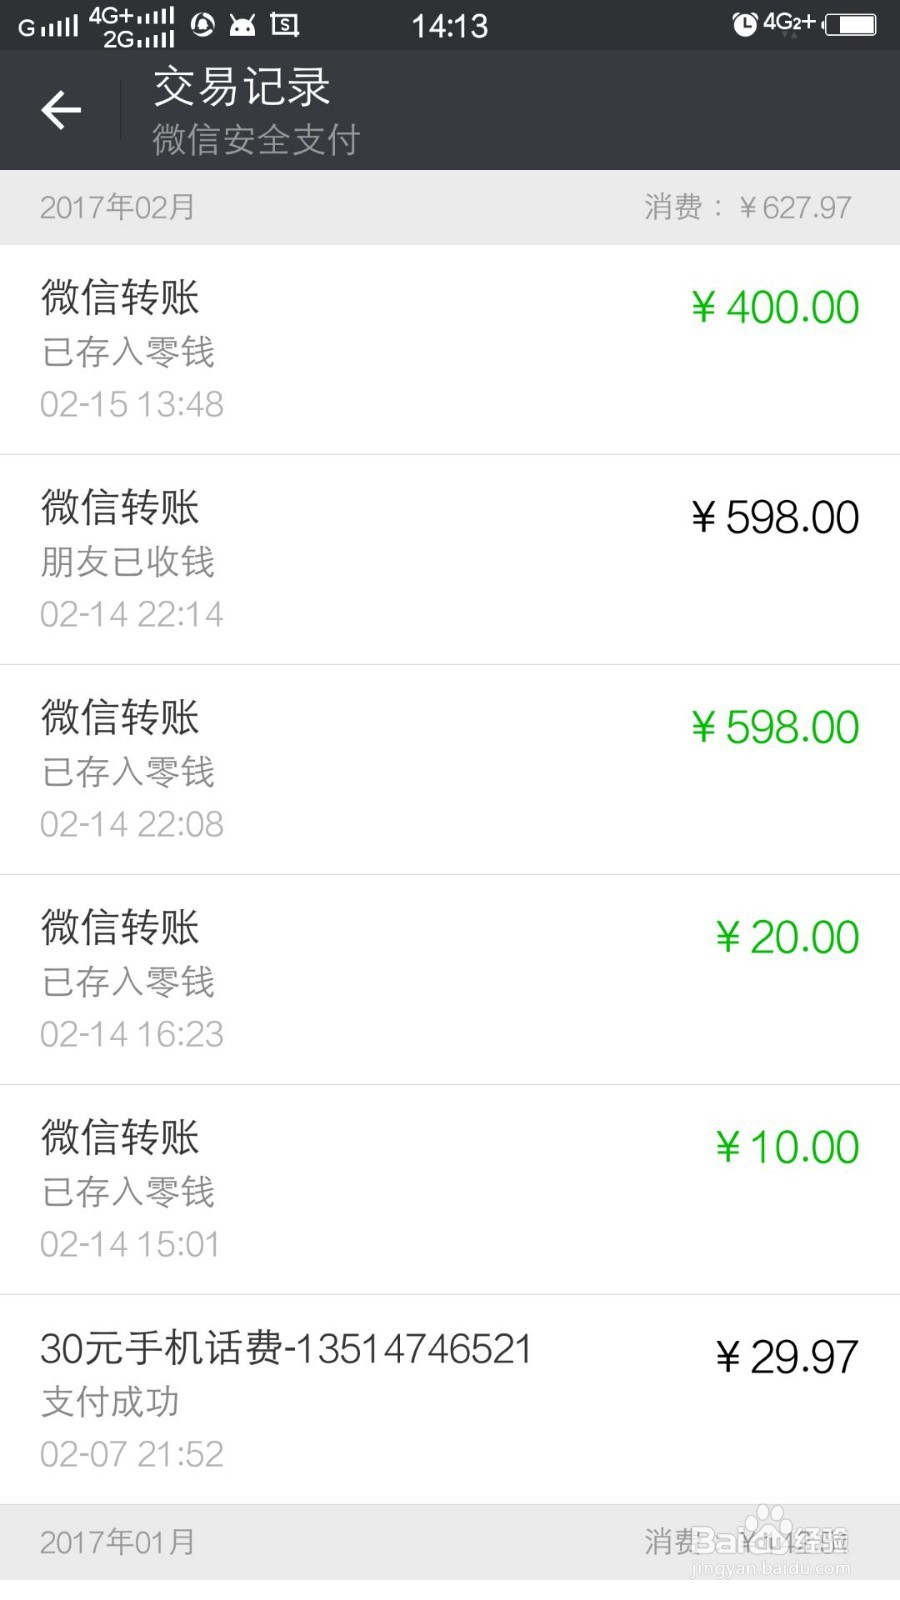Tap the battery indicator icon
The image size is (900, 1600).
coord(851,24)
